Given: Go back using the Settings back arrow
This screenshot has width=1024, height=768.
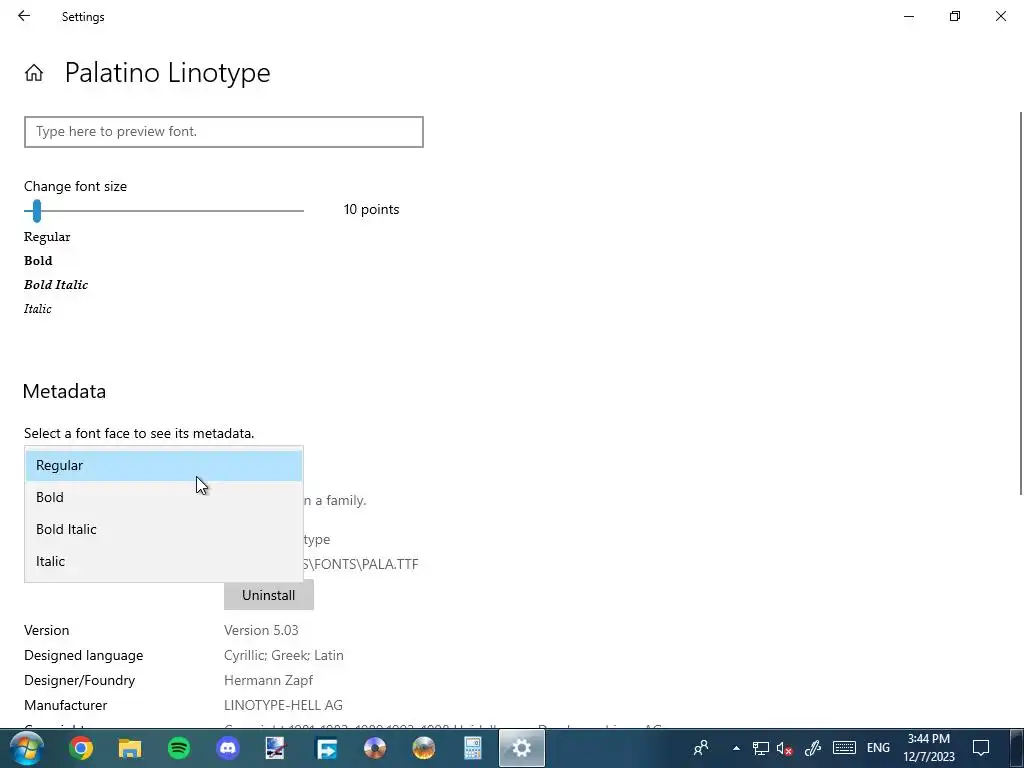Looking at the screenshot, I should click(x=24, y=16).
